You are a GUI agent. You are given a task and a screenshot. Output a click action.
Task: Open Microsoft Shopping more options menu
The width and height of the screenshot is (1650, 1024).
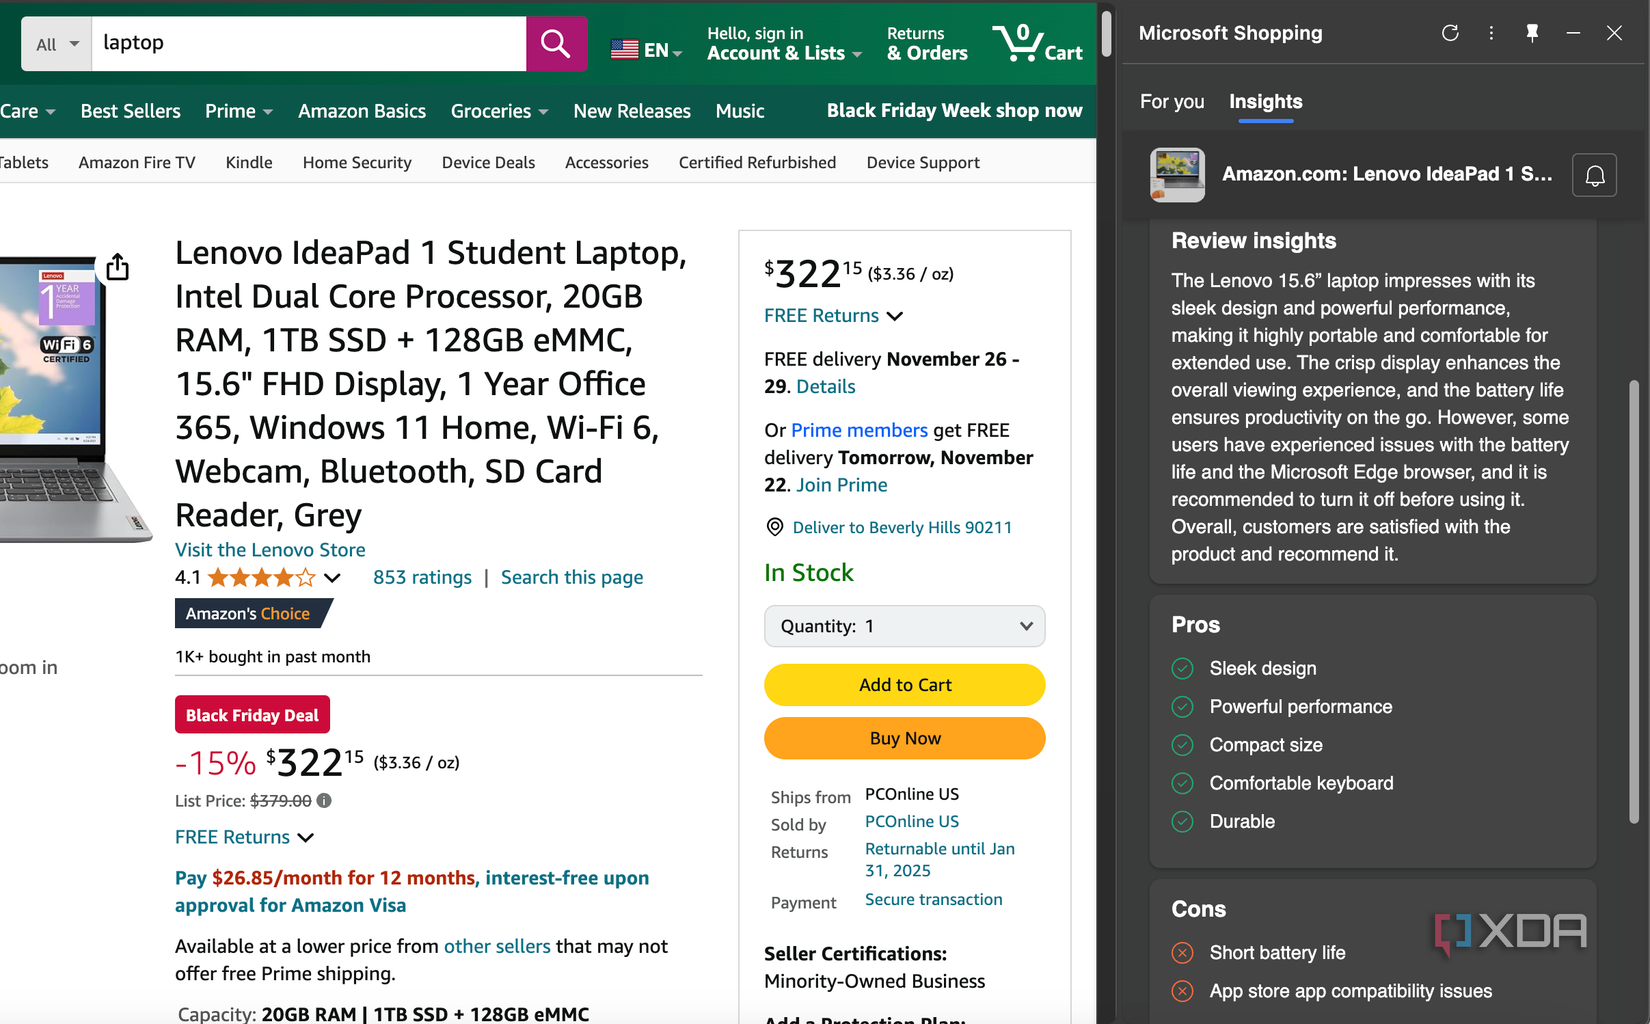click(1491, 33)
